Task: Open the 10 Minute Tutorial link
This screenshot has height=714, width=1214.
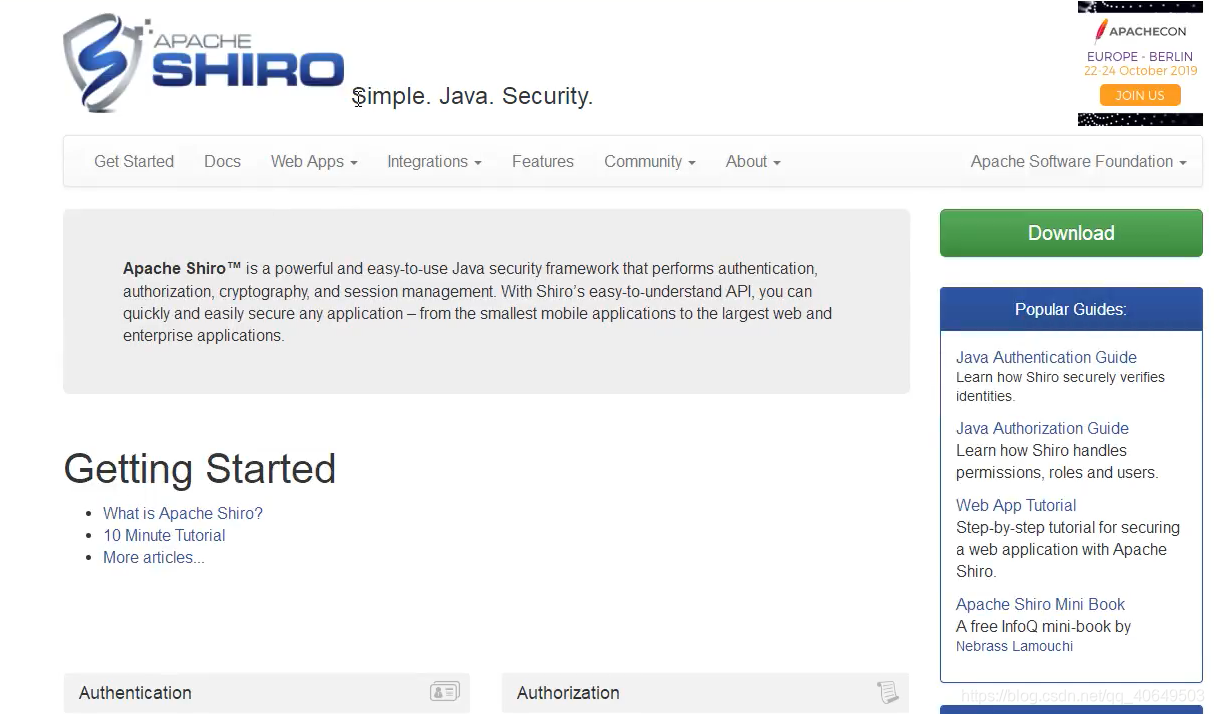Action: 164,535
